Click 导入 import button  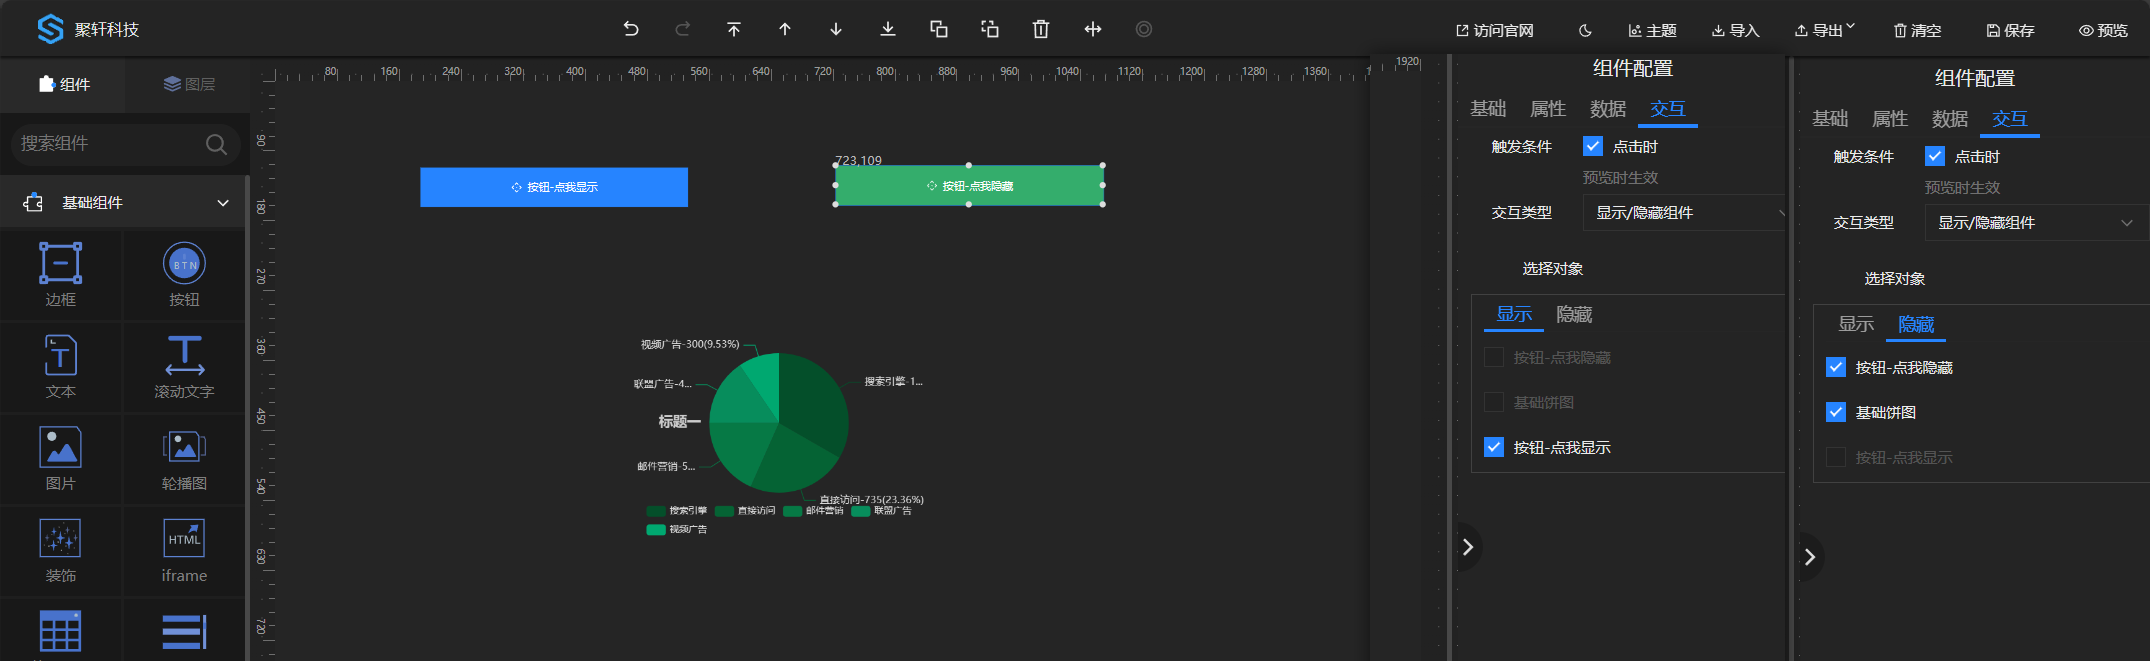coord(1735,31)
